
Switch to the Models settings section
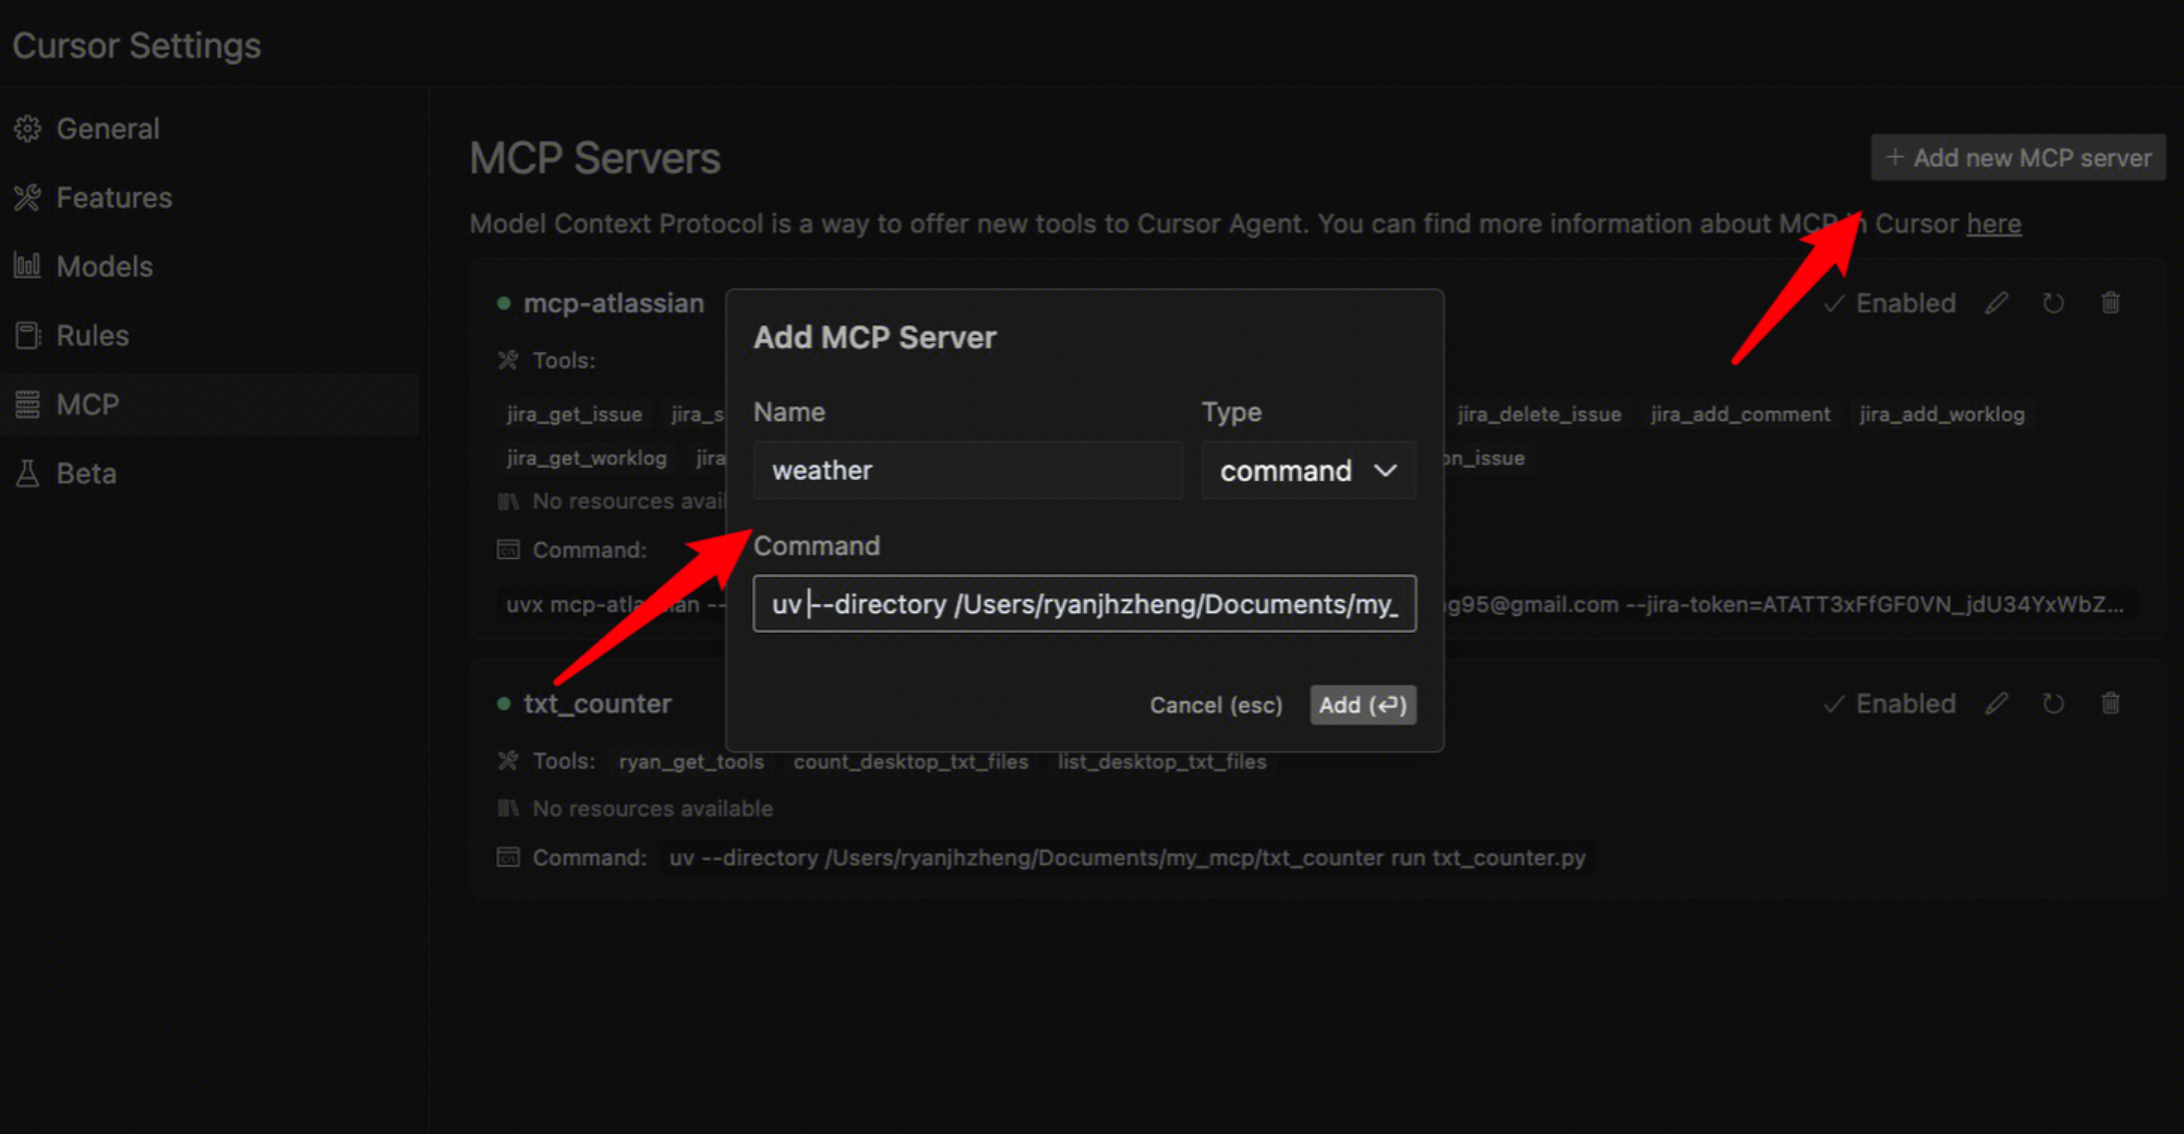[x=104, y=267]
